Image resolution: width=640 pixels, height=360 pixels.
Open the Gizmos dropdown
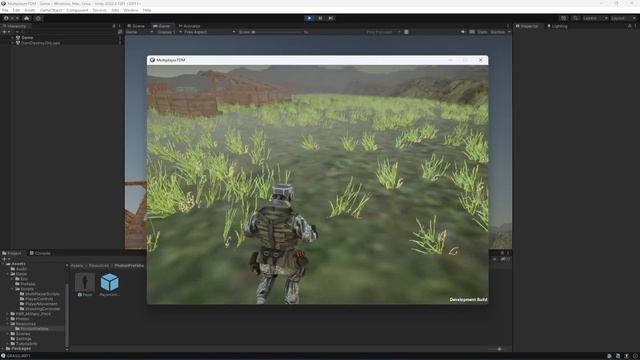[500, 32]
